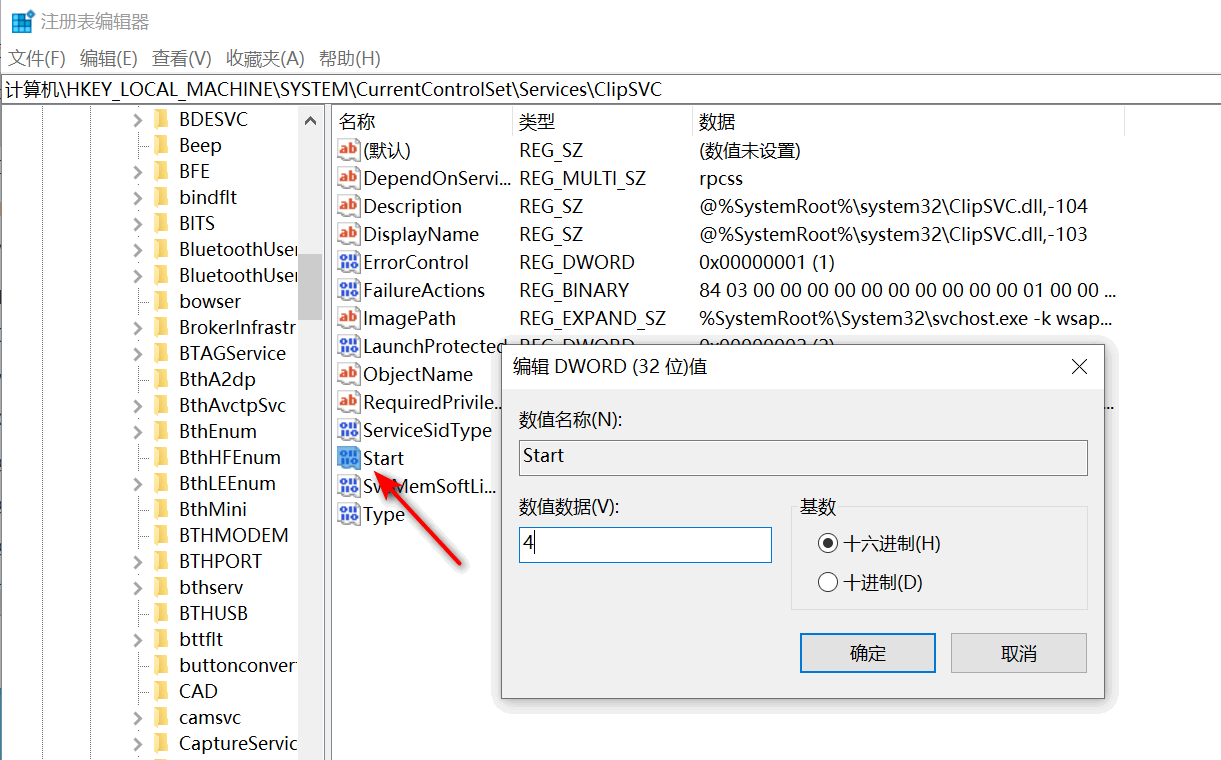Expand the camsvc key
The width and height of the screenshot is (1221, 760).
pyautogui.click(x=138, y=717)
